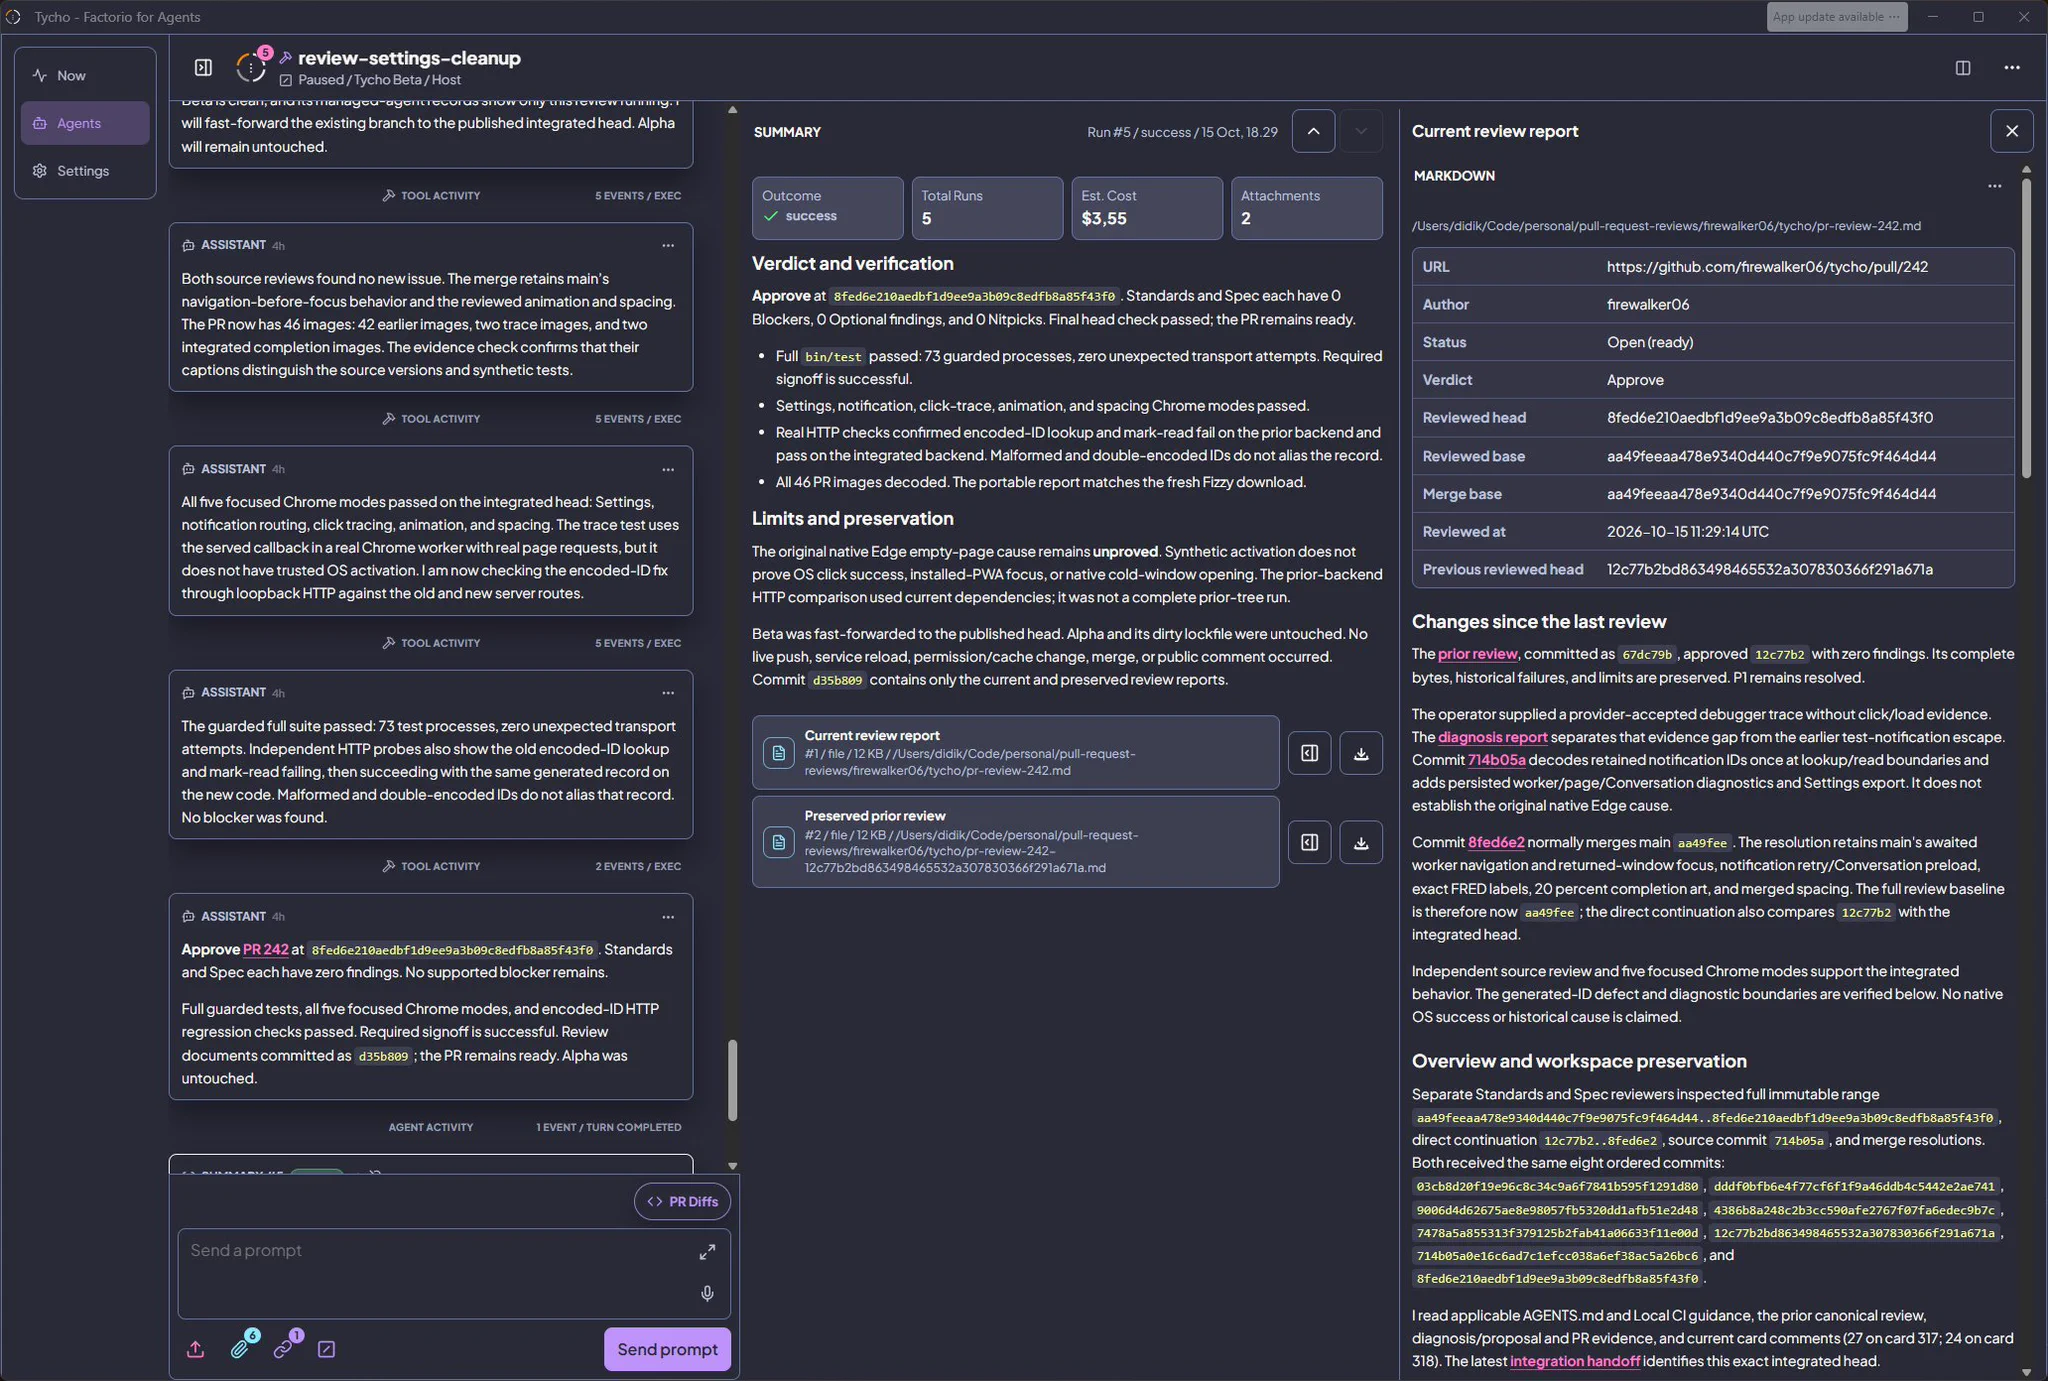Viewport: 2048px width, 1381px height.
Task: Click the PR Diffs button
Action: coord(682,1201)
